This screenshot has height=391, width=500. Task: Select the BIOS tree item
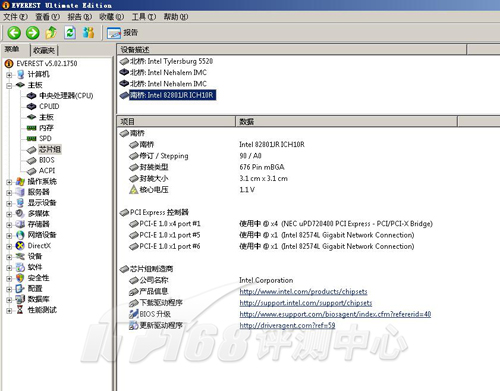(46, 160)
